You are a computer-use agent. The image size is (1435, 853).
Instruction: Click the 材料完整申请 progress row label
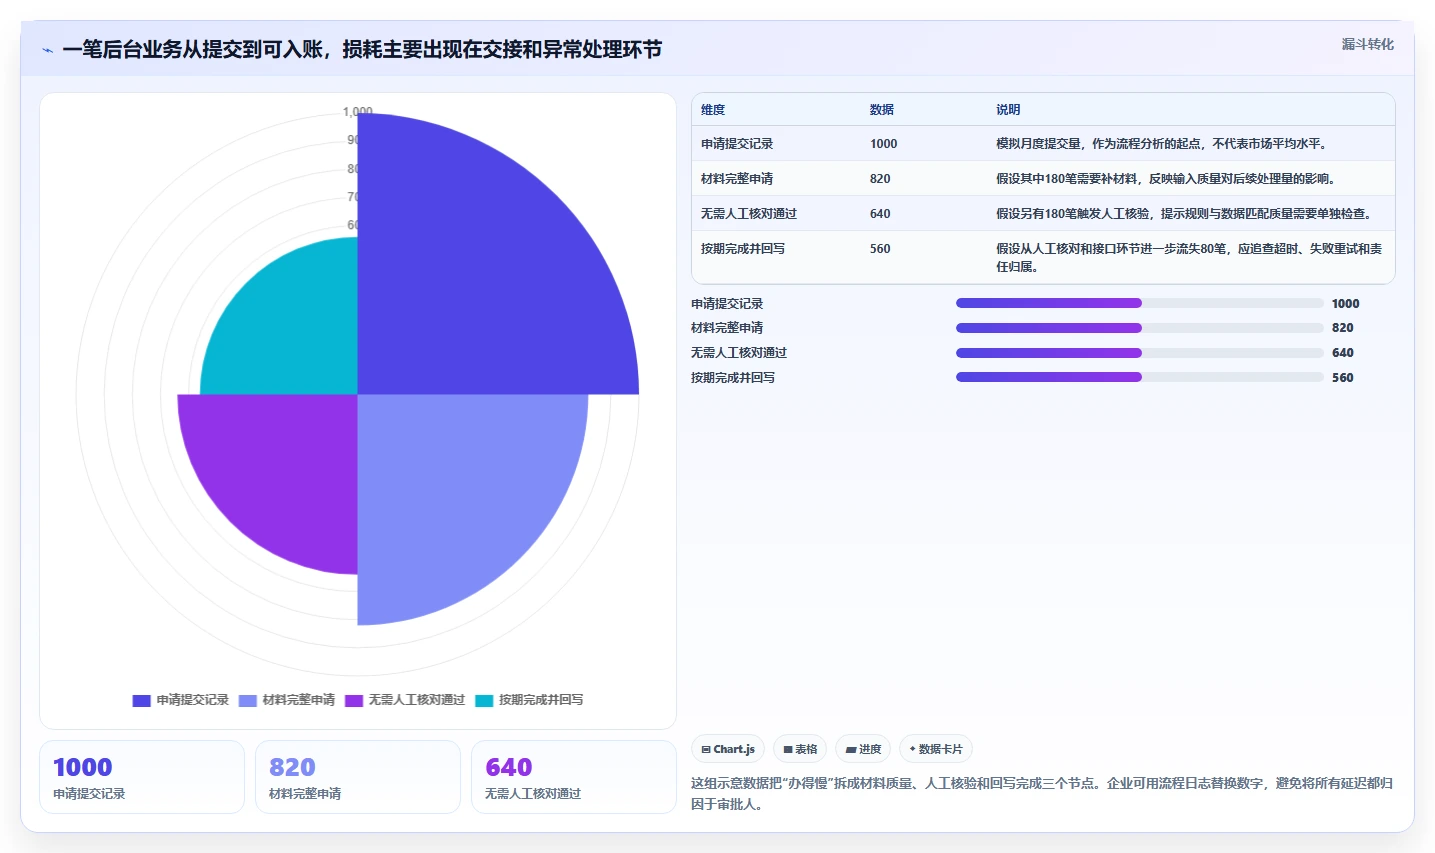tap(727, 328)
